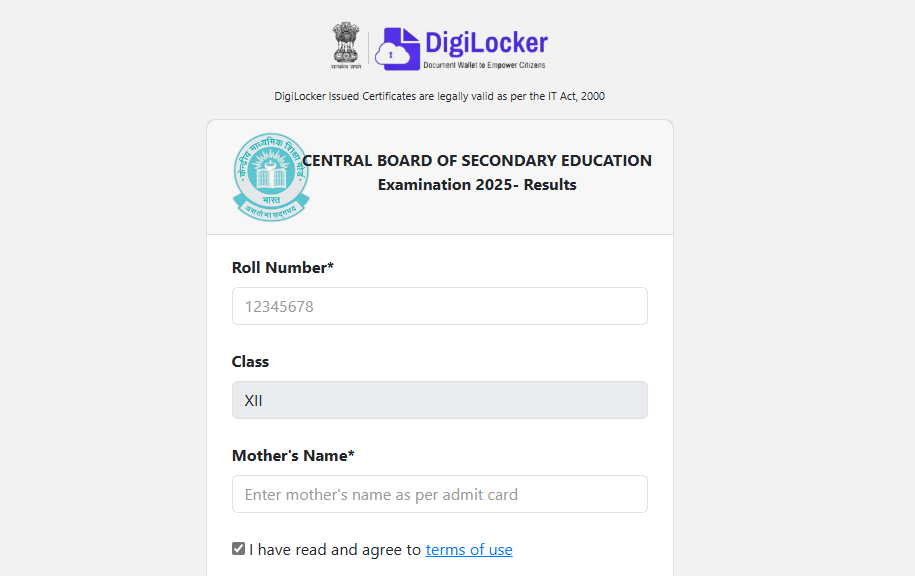Click the 'as per admit card' placeholder text
The height and width of the screenshot is (576, 915).
pos(456,495)
